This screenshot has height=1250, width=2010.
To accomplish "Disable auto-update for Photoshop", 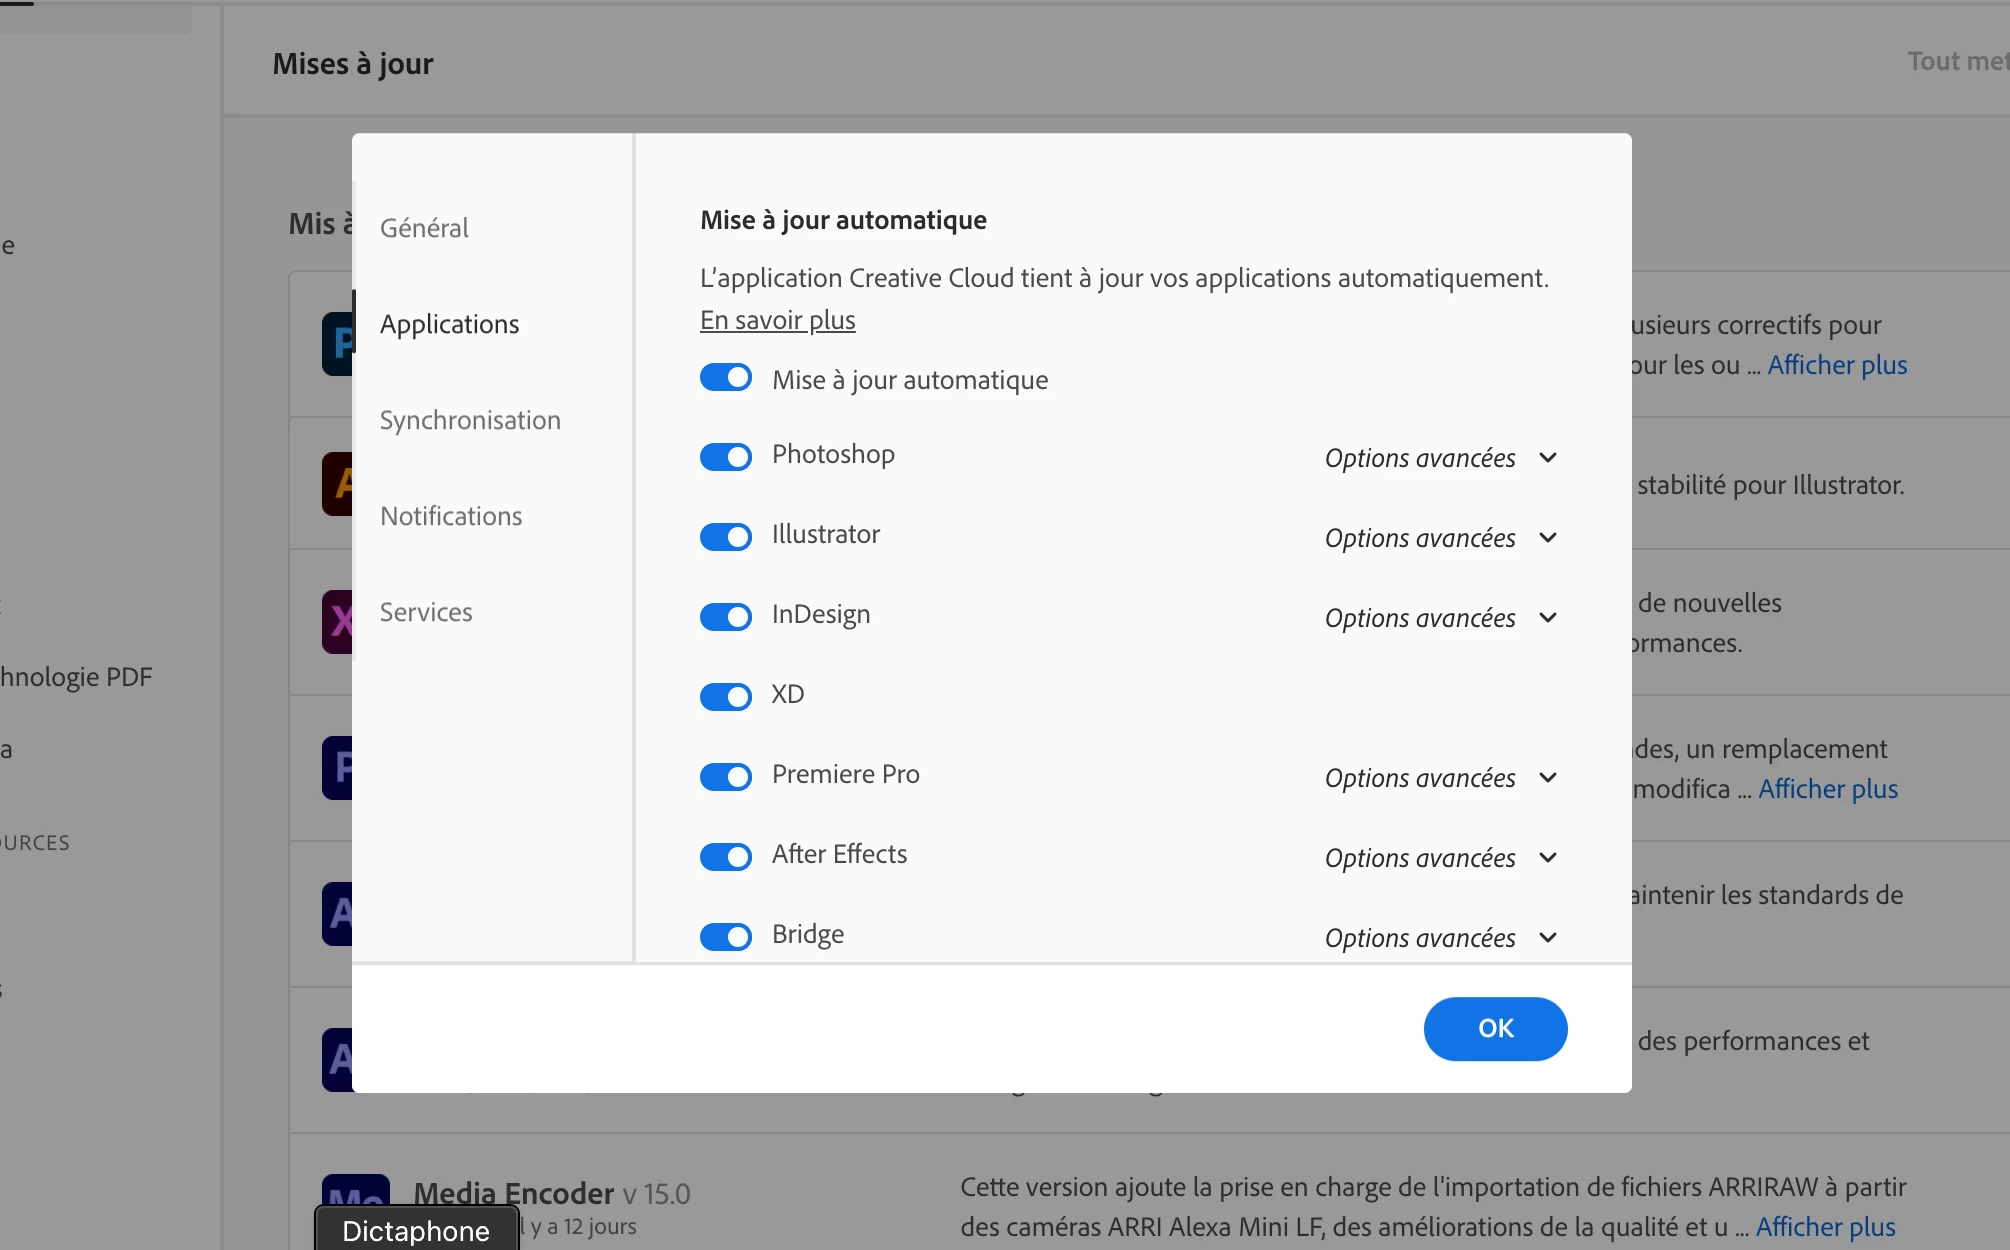I will [726, 457].
